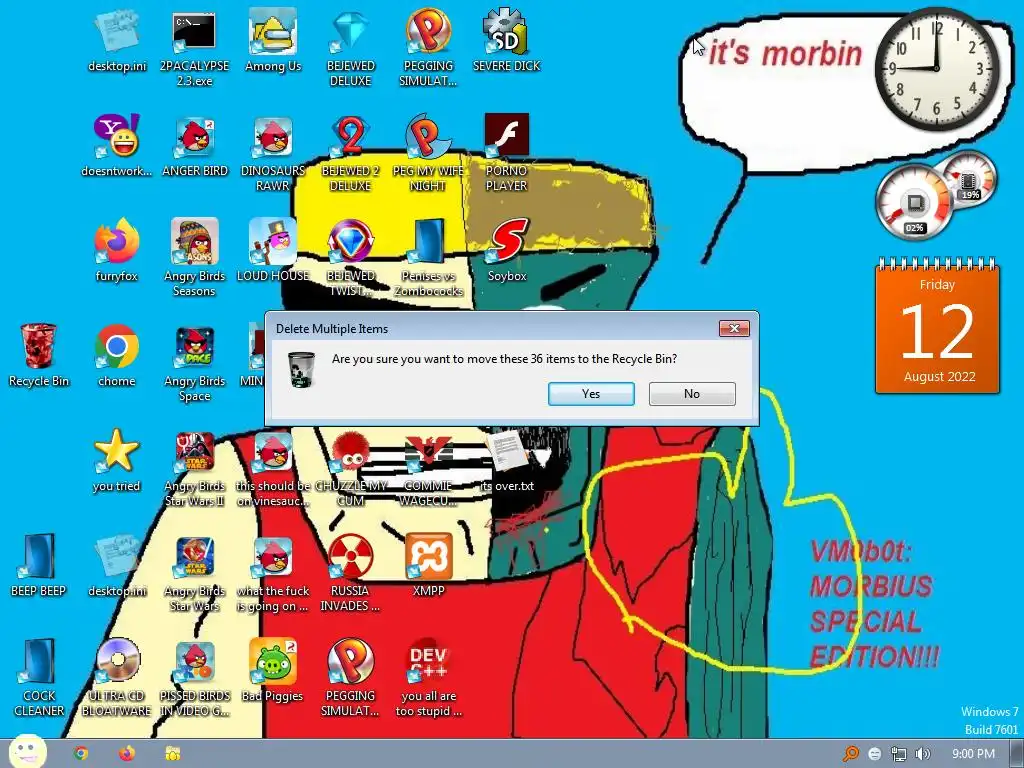Close the Delete Multiple Items dialog

coord(734,328)
